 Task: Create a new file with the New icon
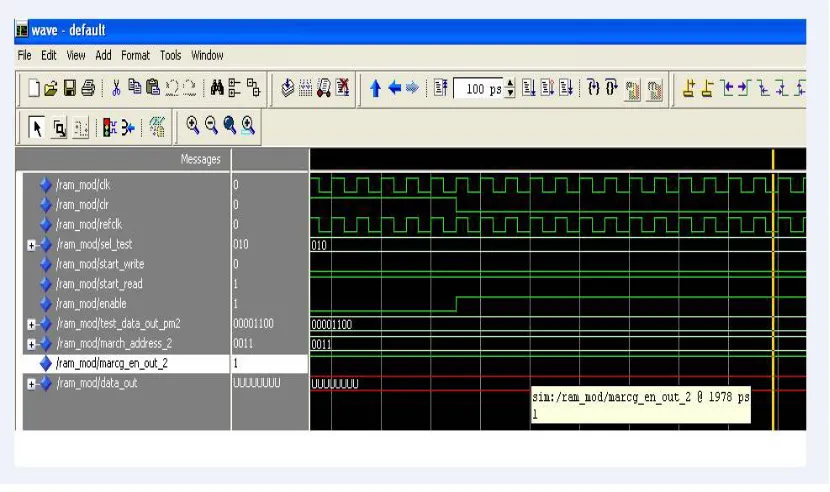34,88
